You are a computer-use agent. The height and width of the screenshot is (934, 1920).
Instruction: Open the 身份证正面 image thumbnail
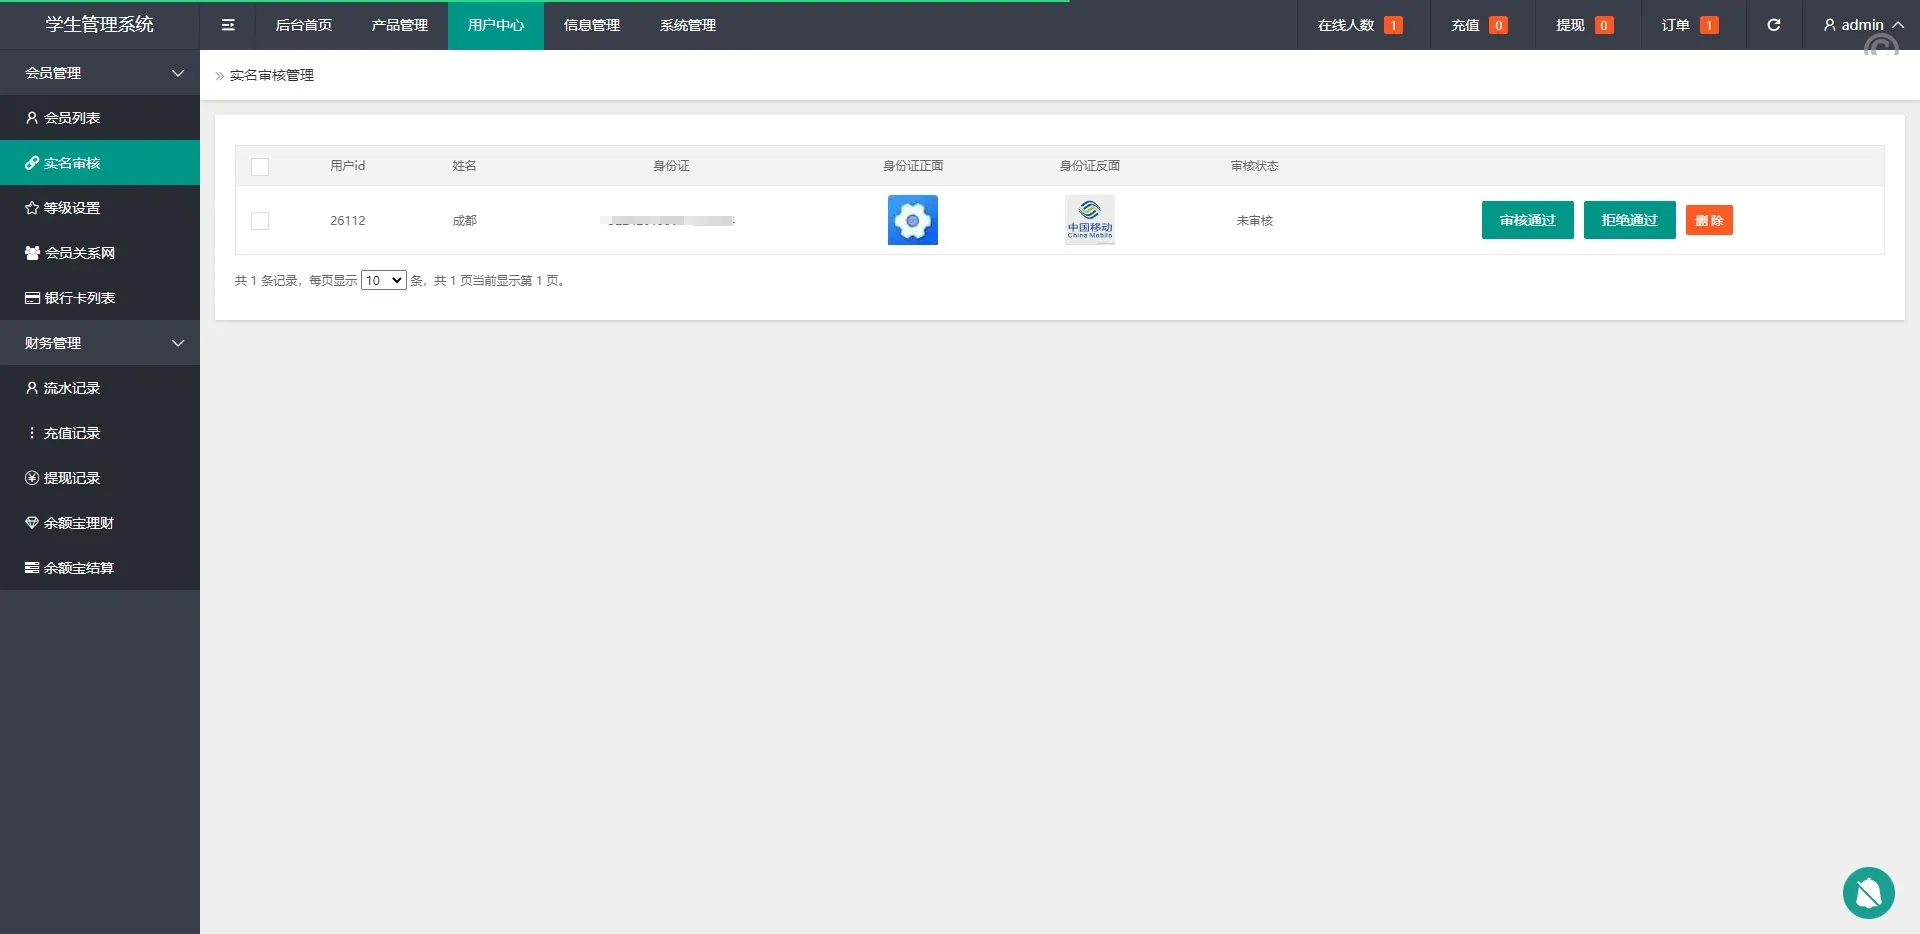[x=912, y=220]
